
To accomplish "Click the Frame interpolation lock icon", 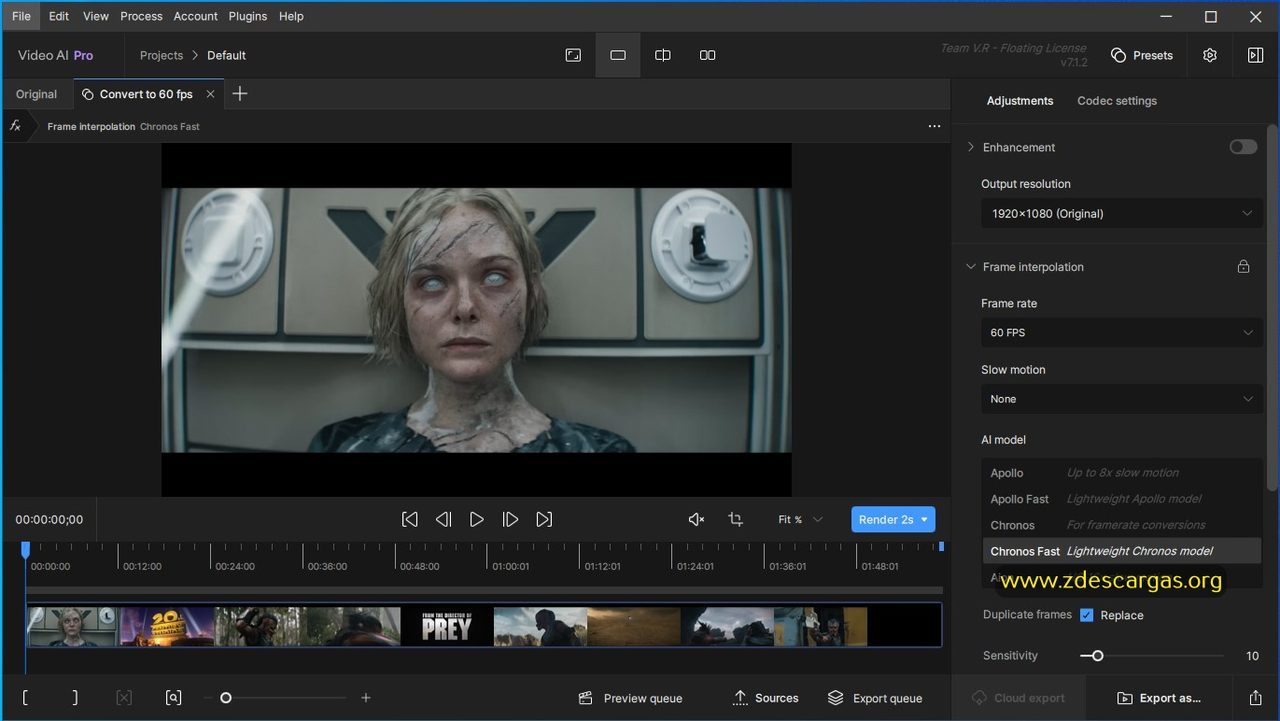I will point(1244,267).
